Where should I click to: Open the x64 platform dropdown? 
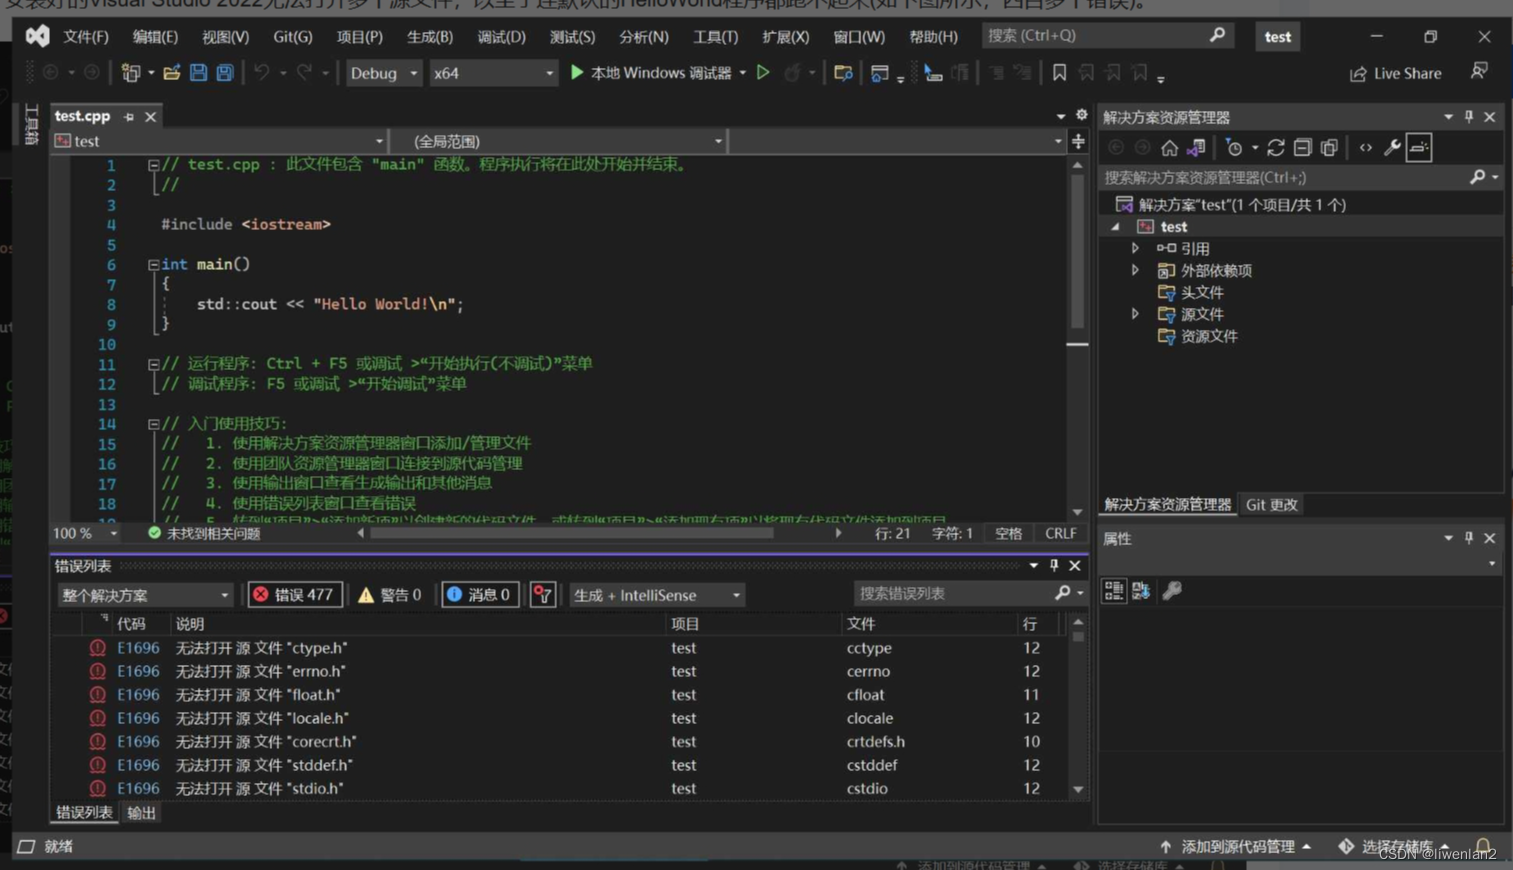493,73
